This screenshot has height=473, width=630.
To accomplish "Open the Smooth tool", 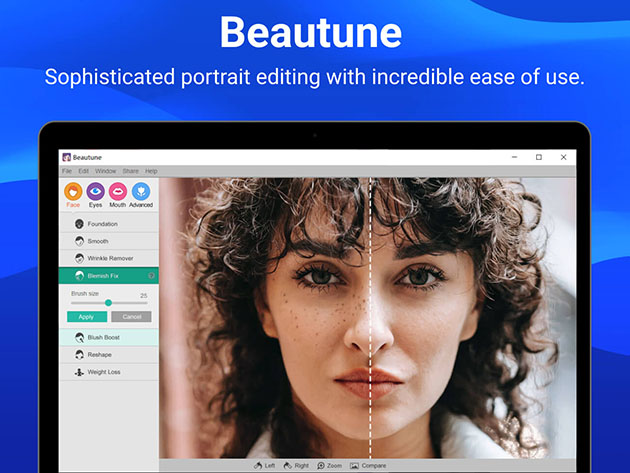I will 109,241.
